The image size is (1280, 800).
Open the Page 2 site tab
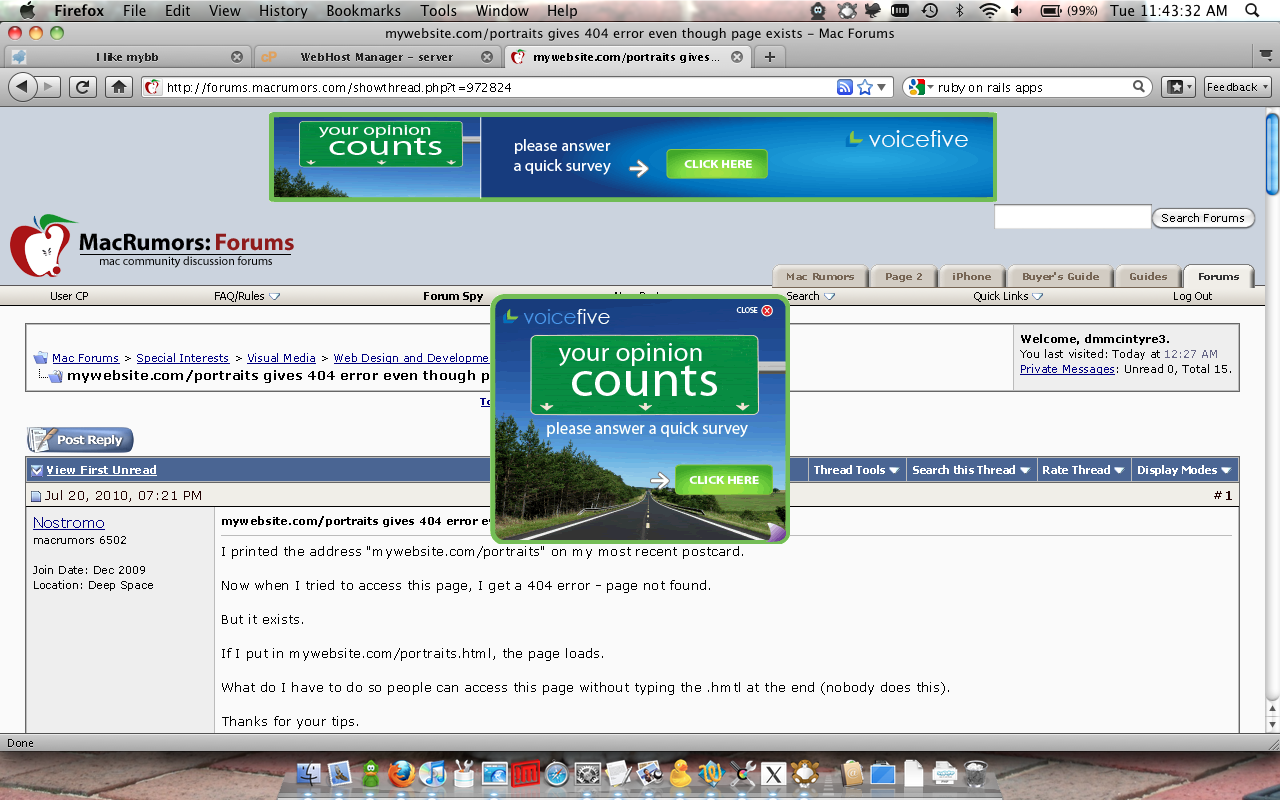coord(903,276)
